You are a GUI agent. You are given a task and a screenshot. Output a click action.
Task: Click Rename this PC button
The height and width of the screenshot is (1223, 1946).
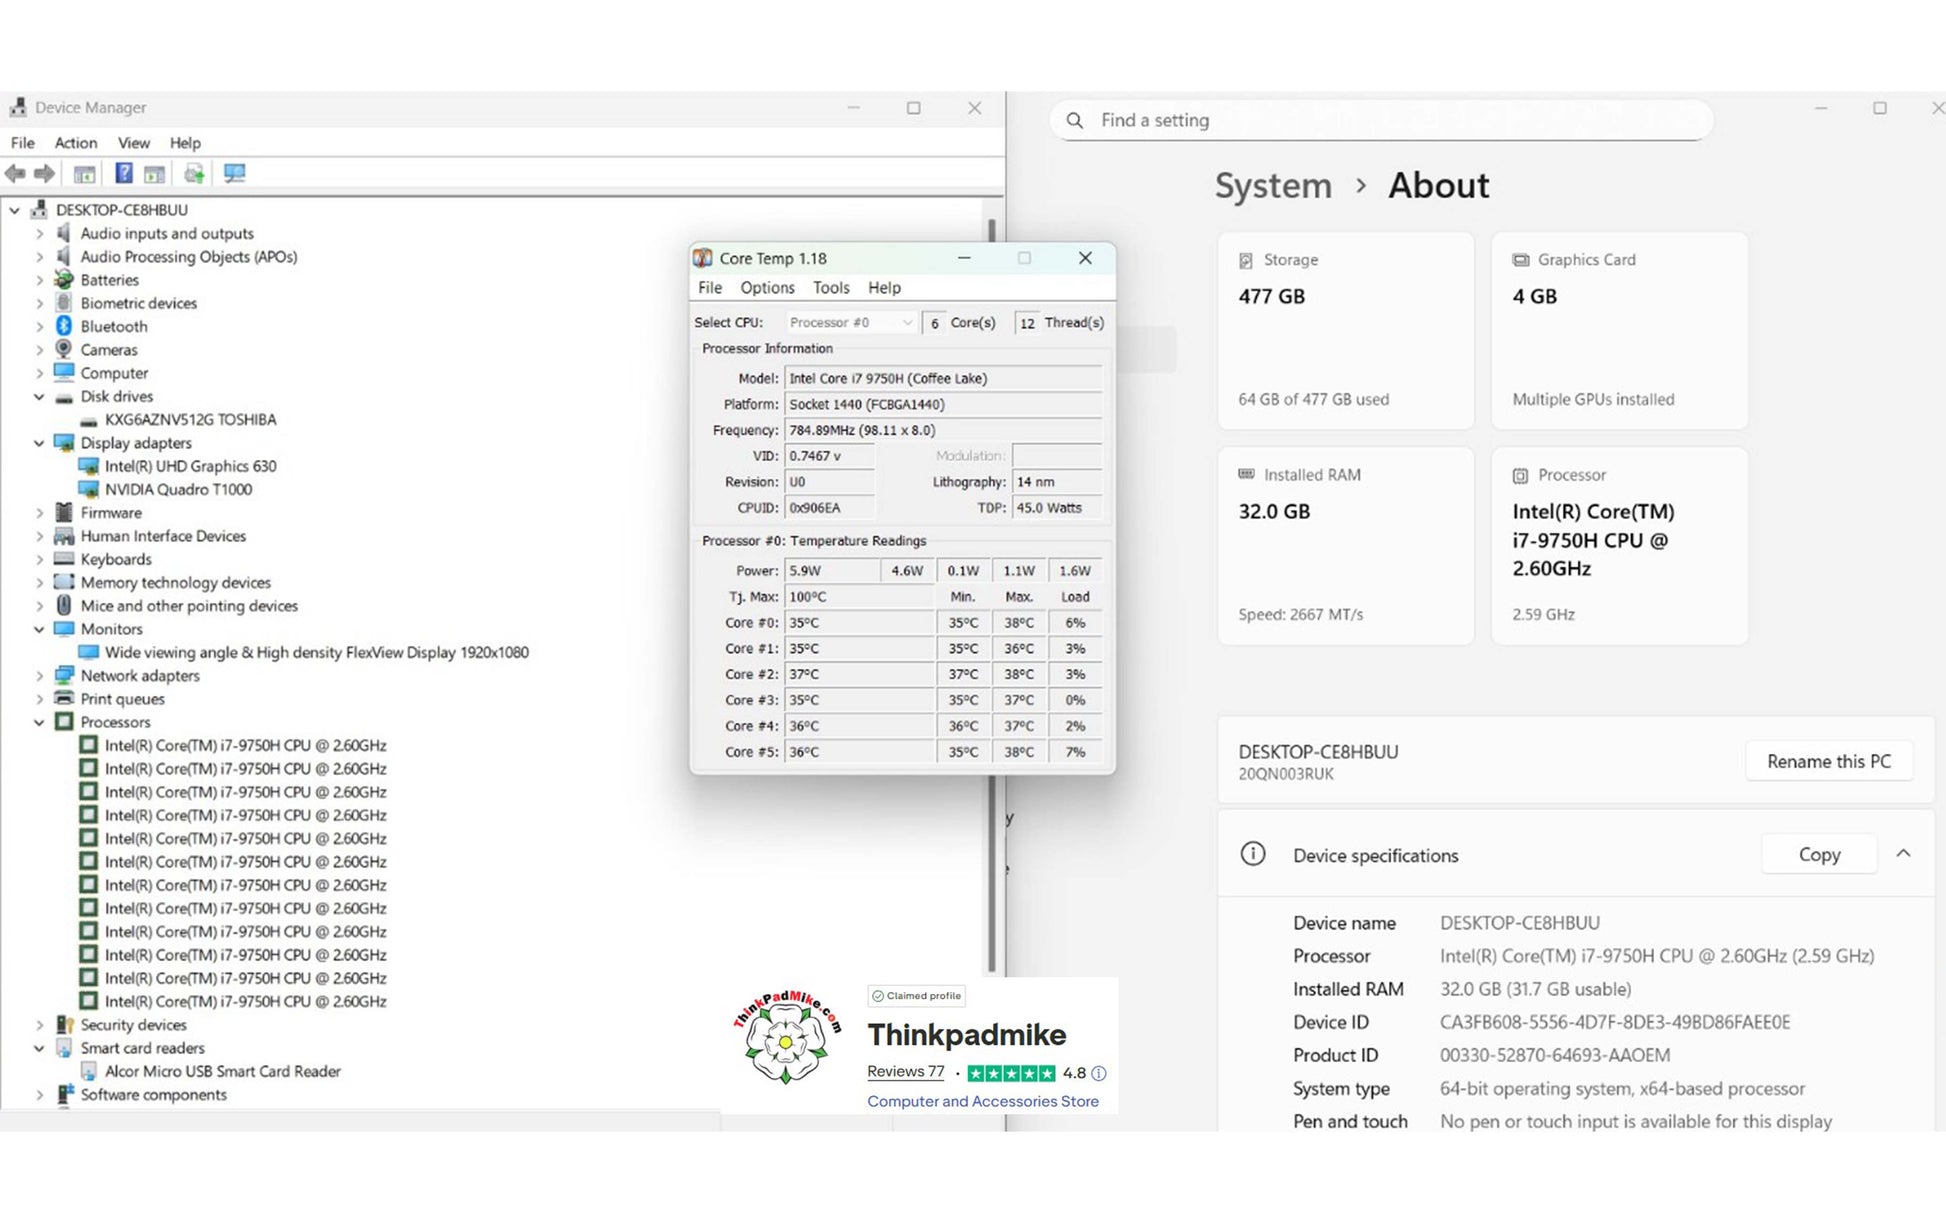(1828, 761)
